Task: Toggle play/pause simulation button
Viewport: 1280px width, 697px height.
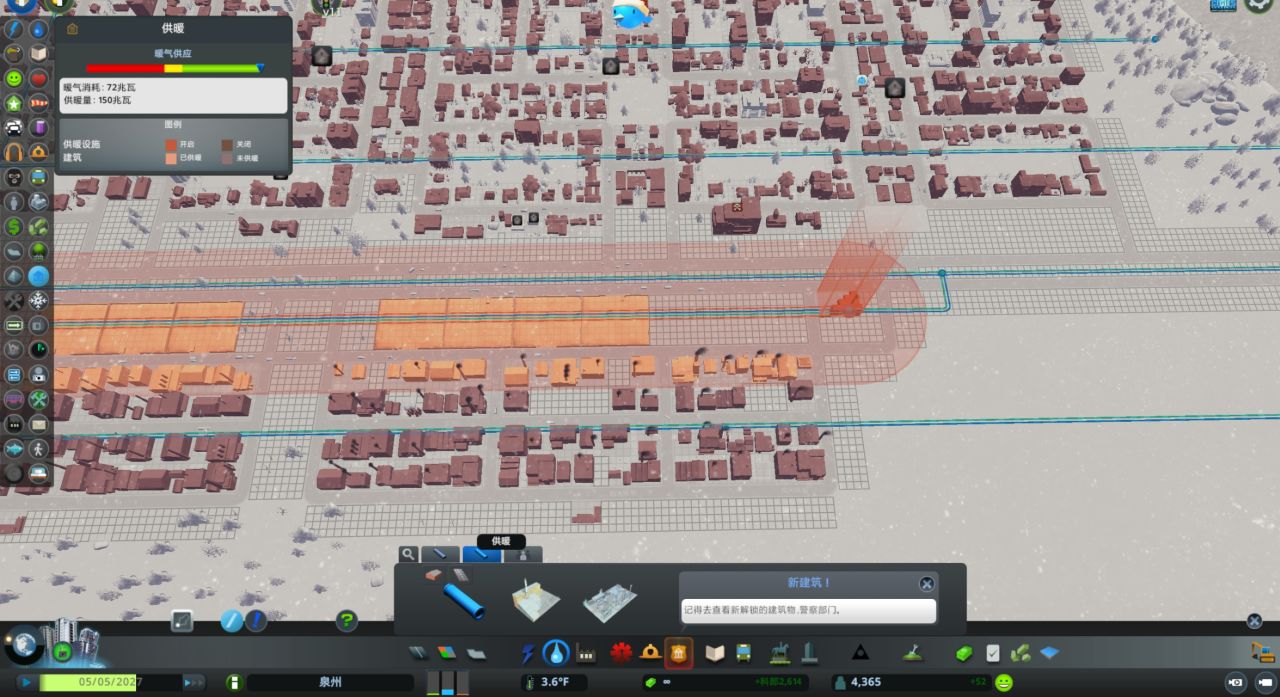Action: [26, 682]
